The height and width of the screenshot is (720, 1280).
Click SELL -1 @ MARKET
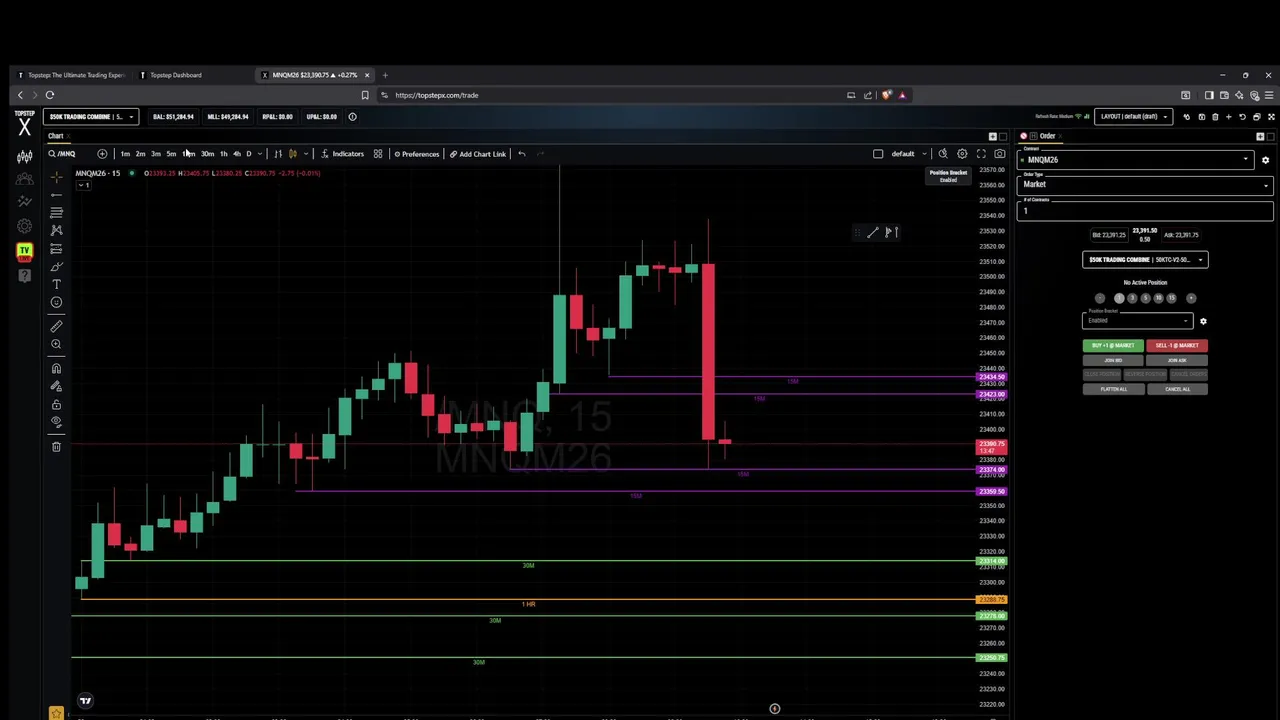(1177, 345)
